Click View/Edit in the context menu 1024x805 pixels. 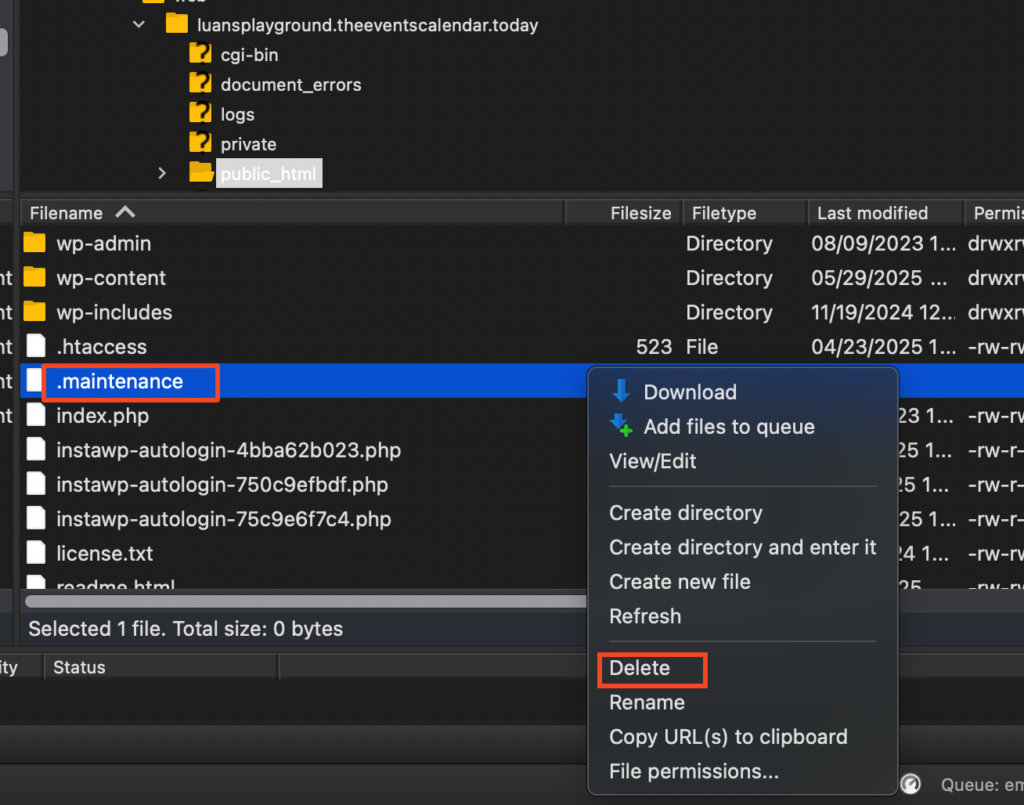click(x=653, y=461)
